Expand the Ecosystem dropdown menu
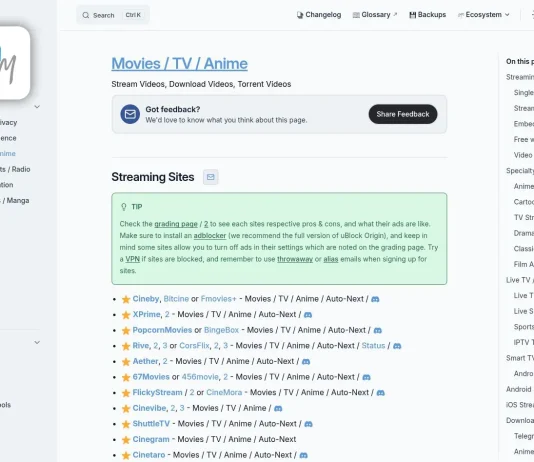534x462 pixels. tap(484, 15)
